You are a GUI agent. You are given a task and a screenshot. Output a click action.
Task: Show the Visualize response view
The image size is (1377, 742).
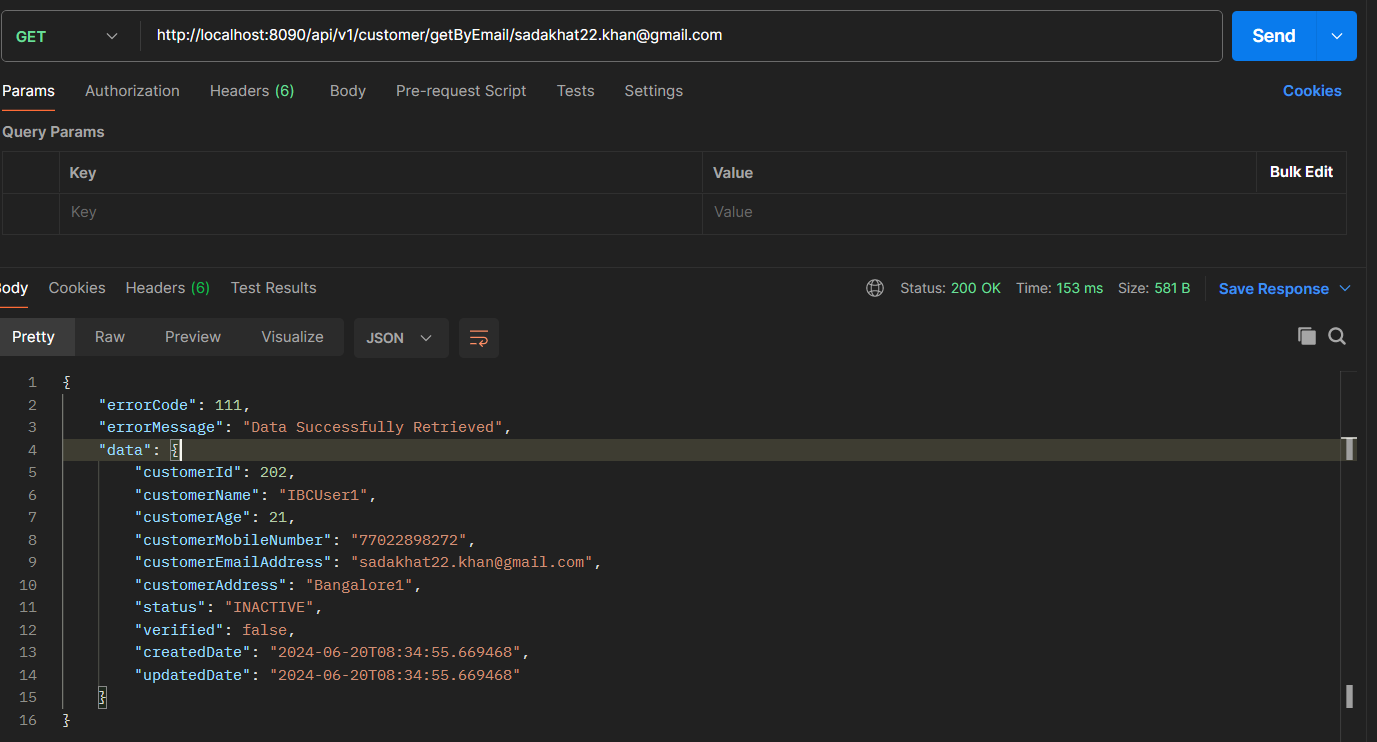pyautogui.click(x=292, y=337)
